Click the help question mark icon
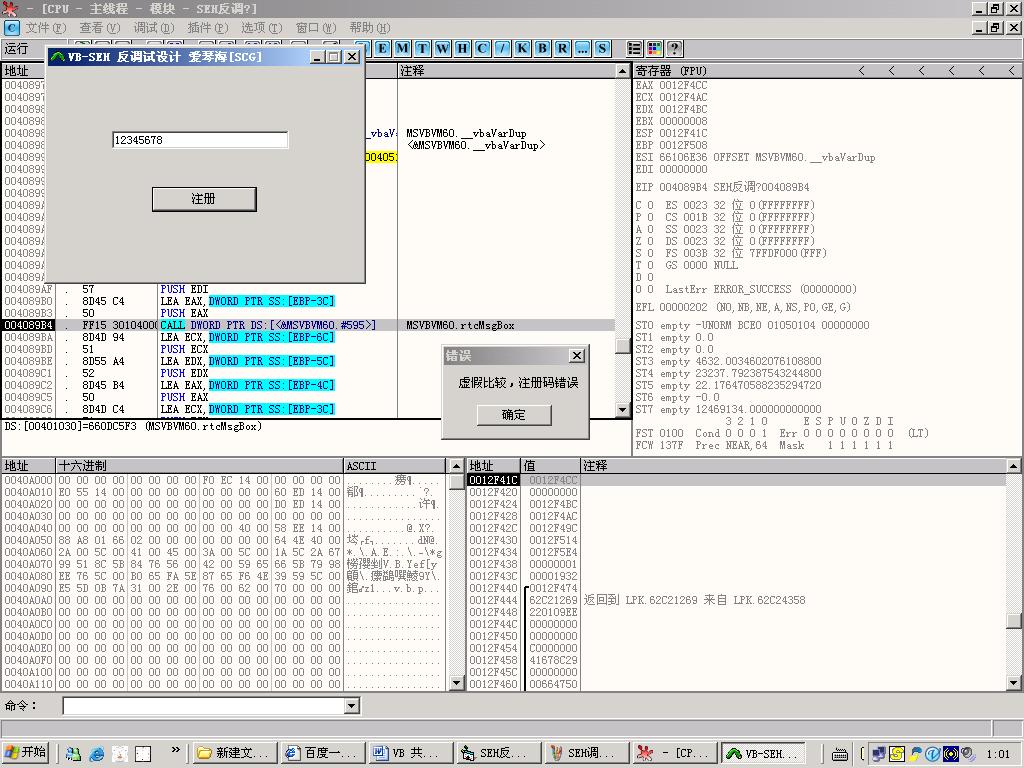 [675, 48]
